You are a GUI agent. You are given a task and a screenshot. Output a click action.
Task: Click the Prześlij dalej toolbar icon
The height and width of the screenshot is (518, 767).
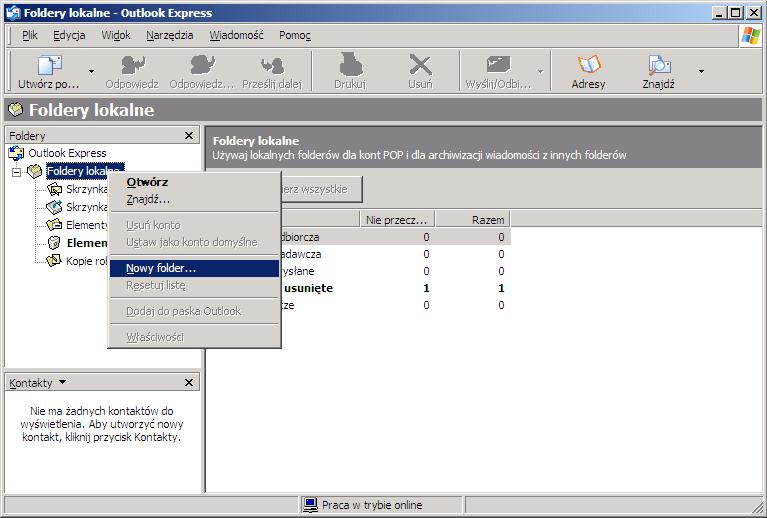(x=272, y=65)
